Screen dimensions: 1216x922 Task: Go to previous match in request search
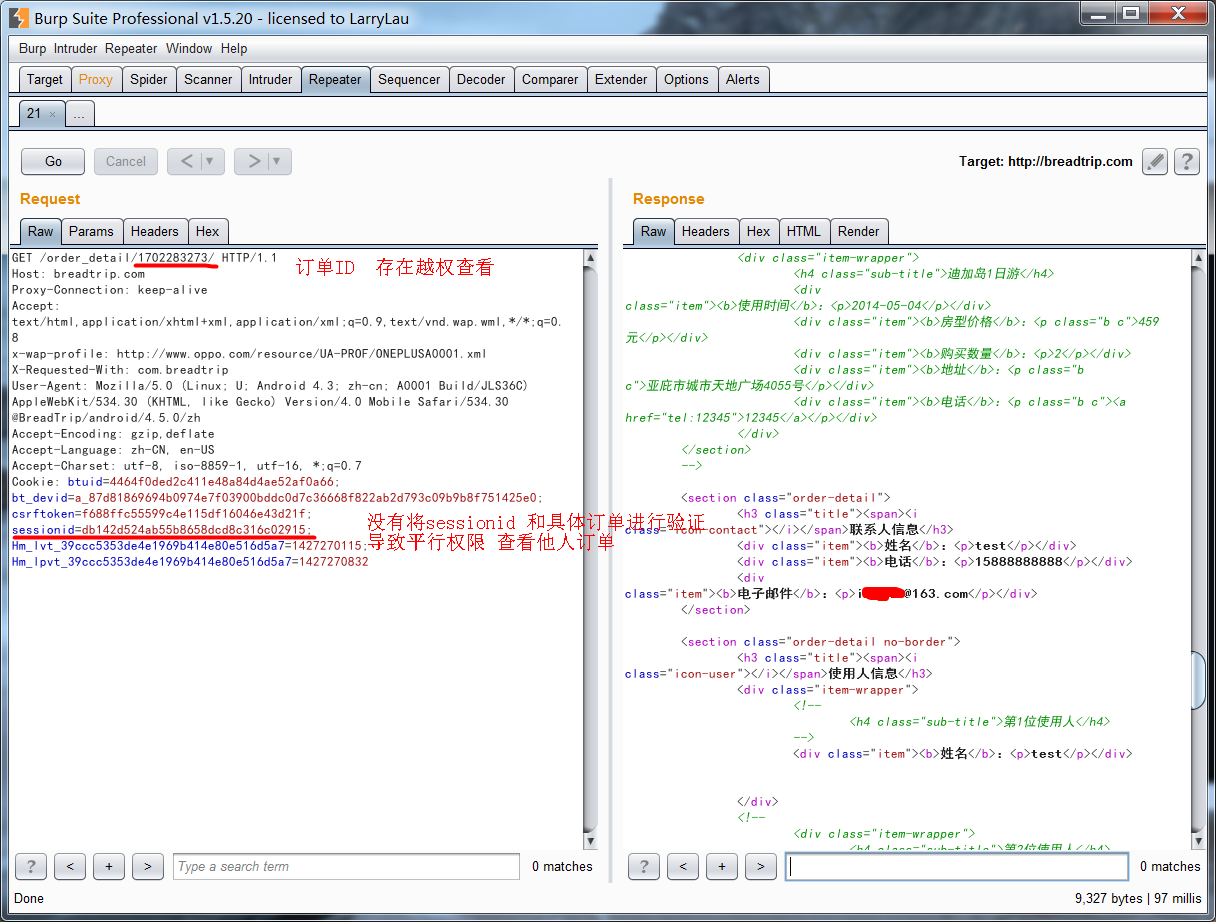pos(69,866)
